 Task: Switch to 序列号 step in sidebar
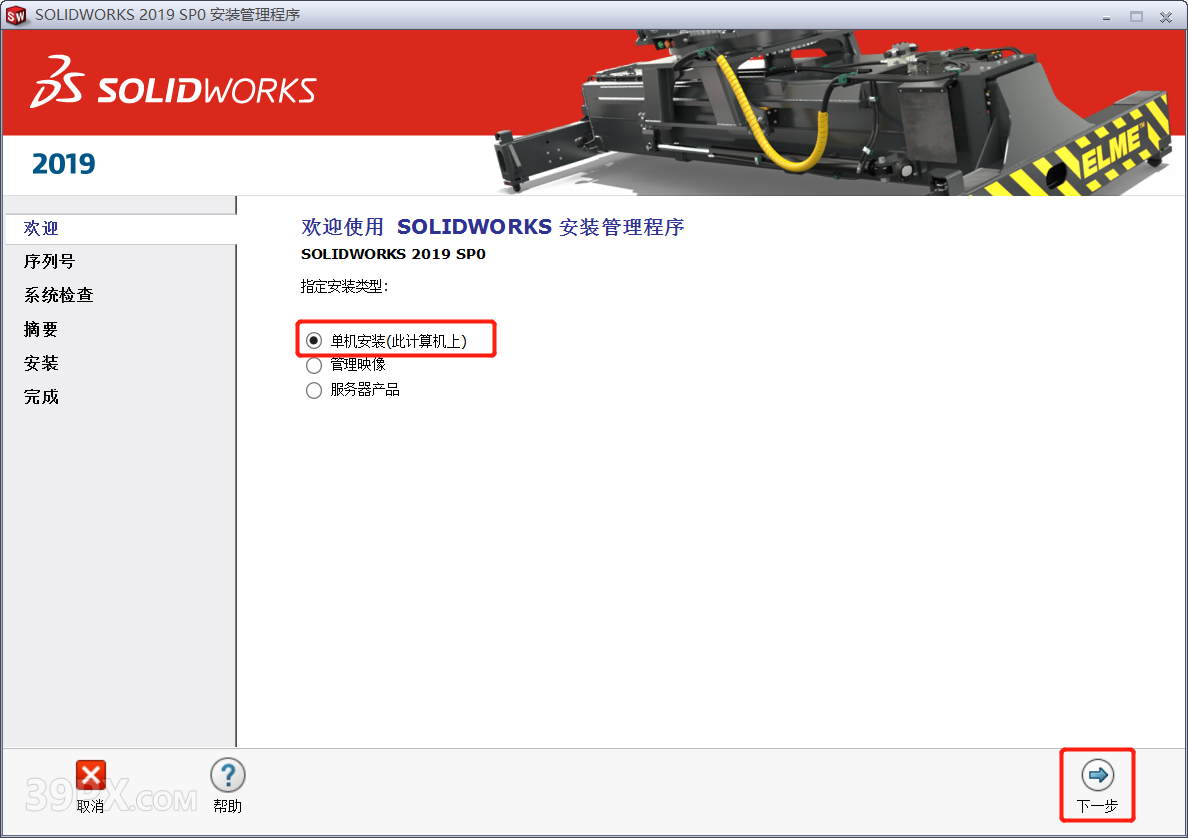tap(49, 262)
